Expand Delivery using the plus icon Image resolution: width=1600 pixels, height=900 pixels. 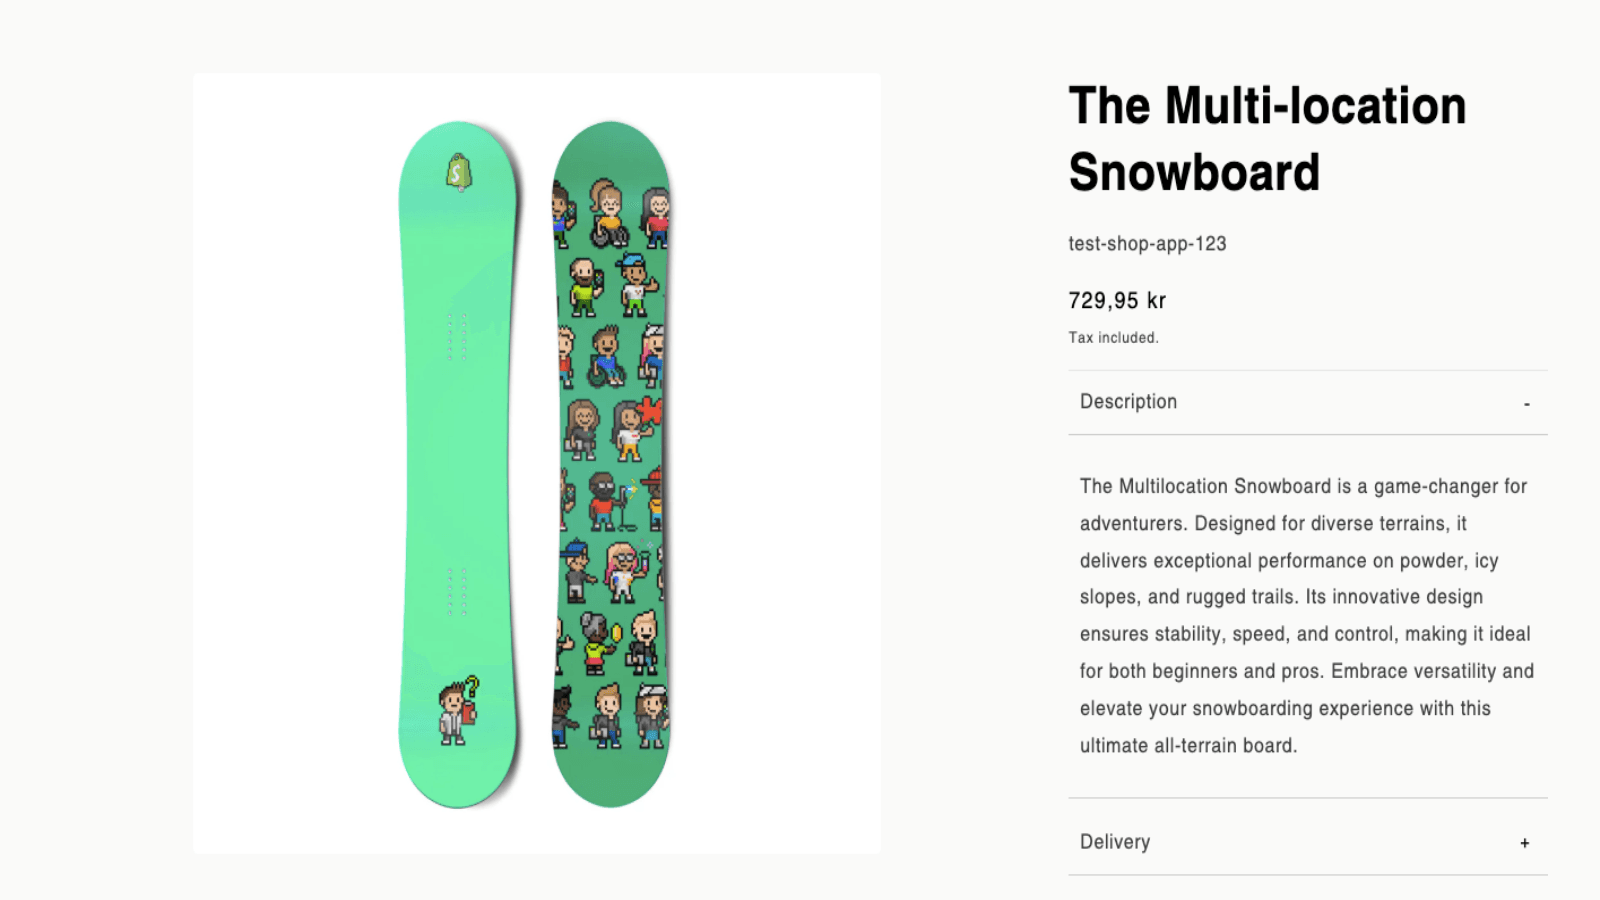(1524, 843)
